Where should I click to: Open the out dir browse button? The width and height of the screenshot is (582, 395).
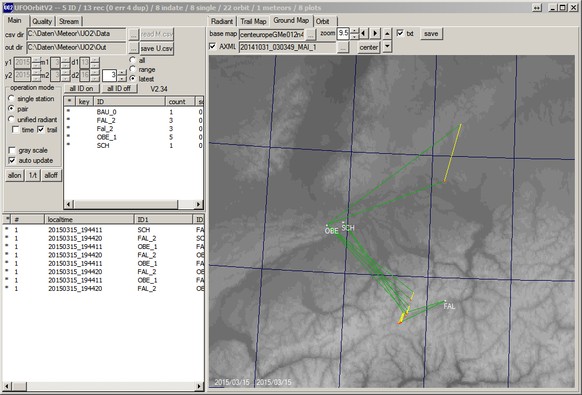134,48
